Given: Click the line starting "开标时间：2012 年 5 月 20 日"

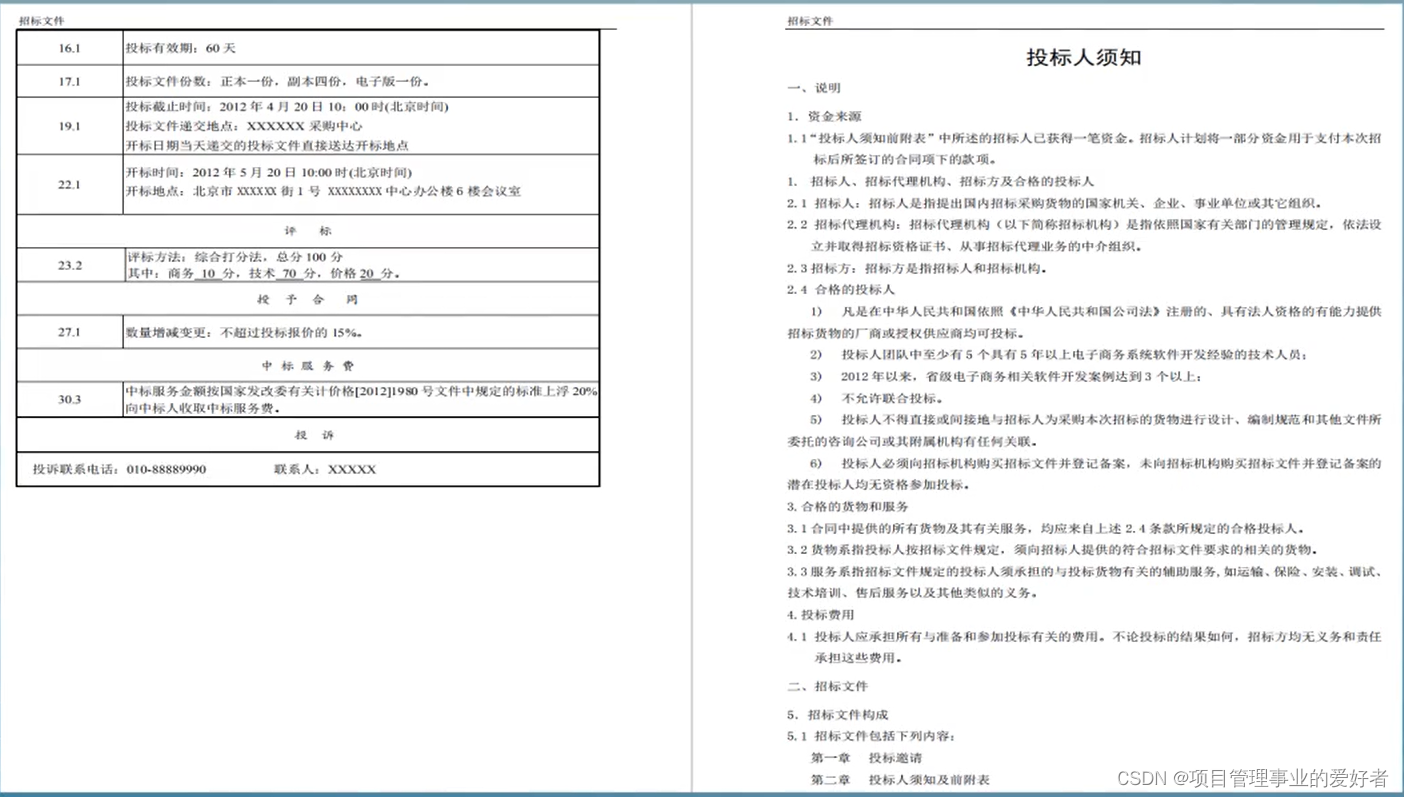Looking at the screenshot, I should [268, 172].
